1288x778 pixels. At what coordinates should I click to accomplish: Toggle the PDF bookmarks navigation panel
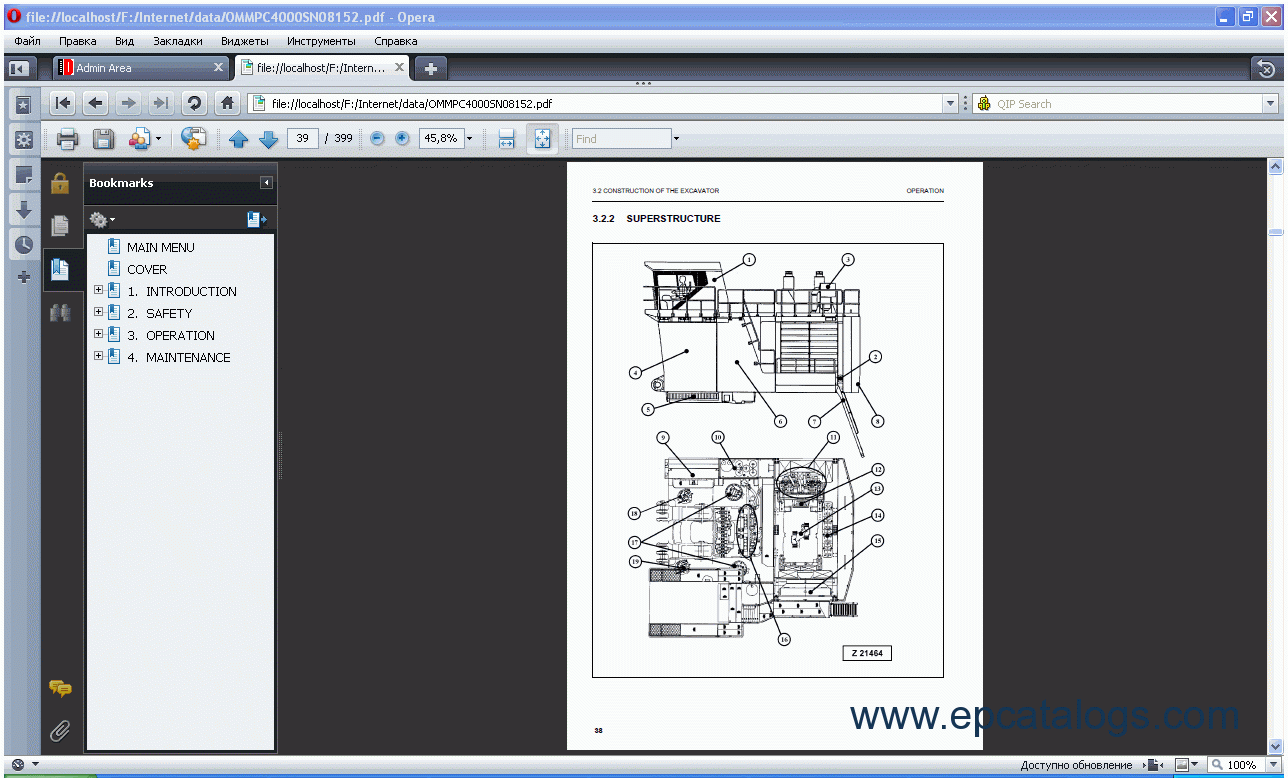(x=60, y=269)
